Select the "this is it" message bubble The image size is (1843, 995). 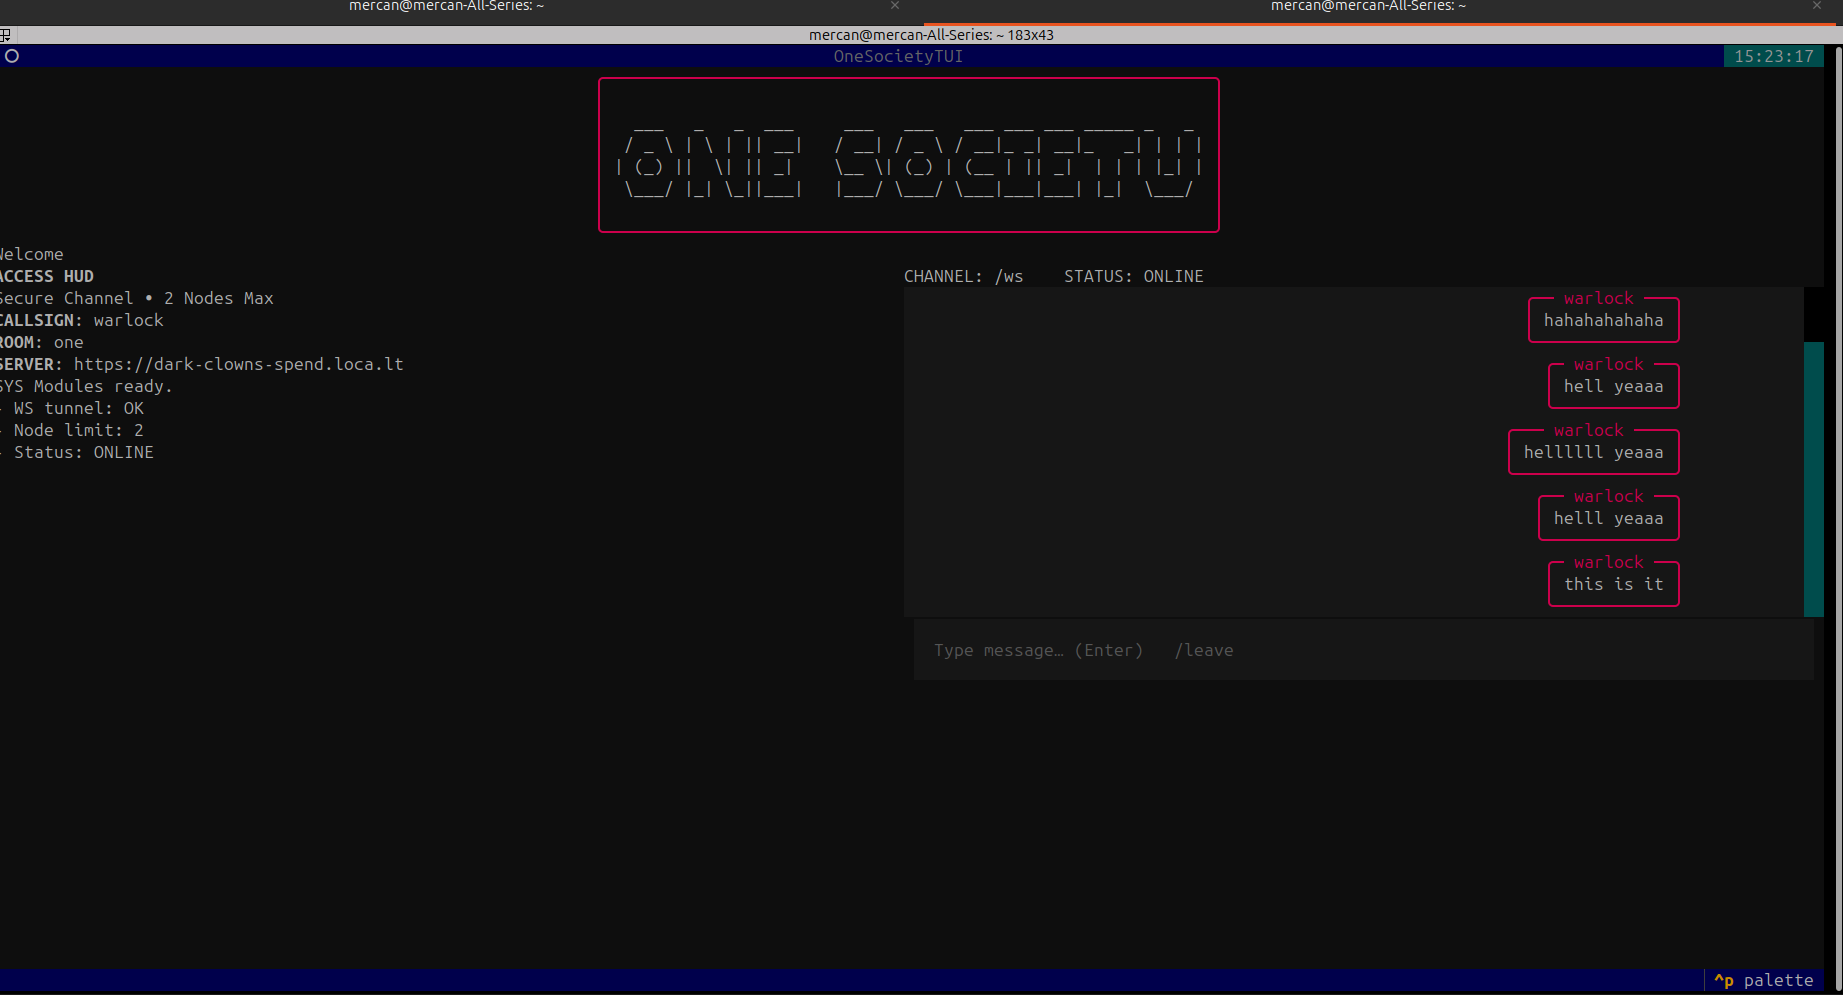point(1613,584)
